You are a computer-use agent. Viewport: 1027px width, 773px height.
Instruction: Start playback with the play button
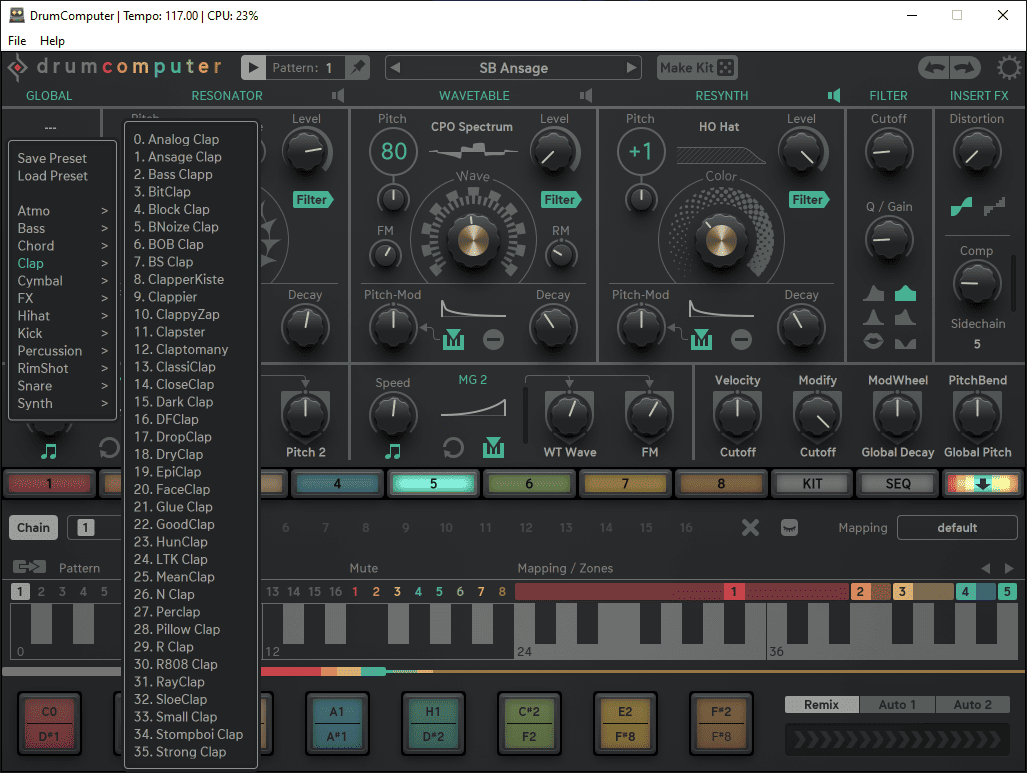[x=253, y=67]
